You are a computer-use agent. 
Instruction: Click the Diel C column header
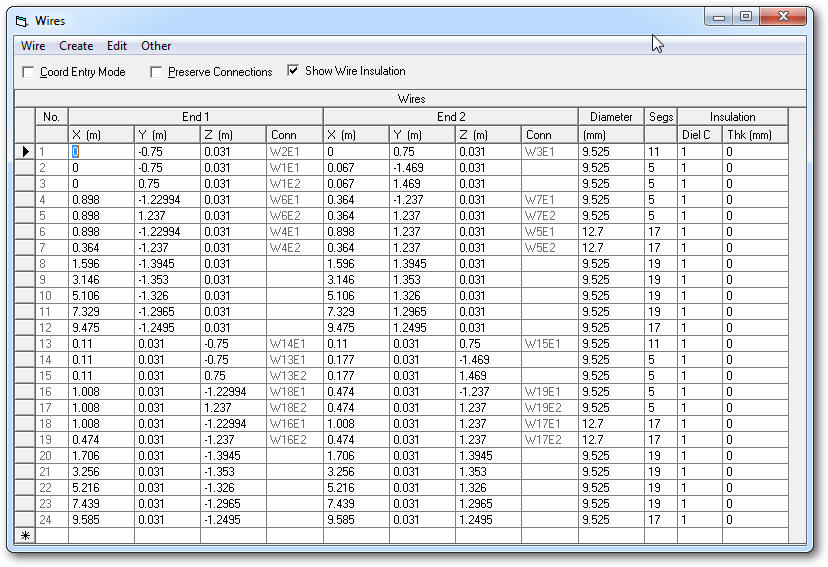(x=700, y=135)
